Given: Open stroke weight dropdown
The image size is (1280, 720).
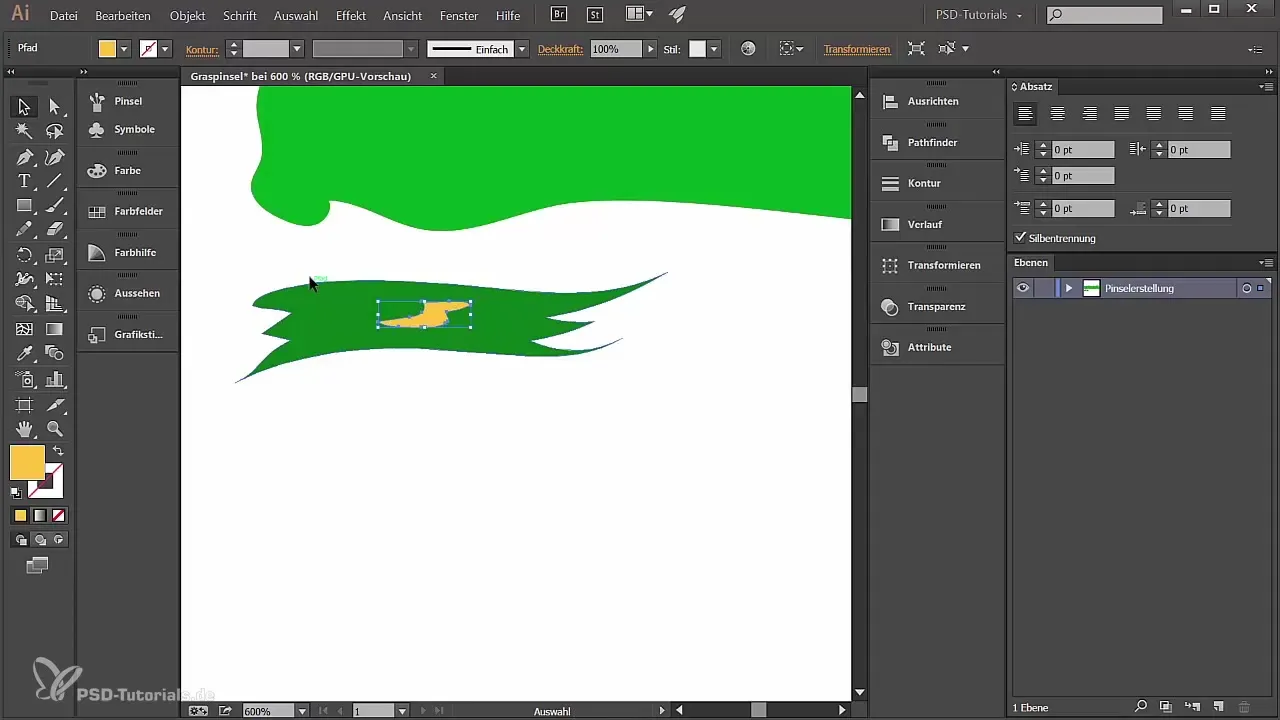Looking at the screenshot, I should point(297,49).
